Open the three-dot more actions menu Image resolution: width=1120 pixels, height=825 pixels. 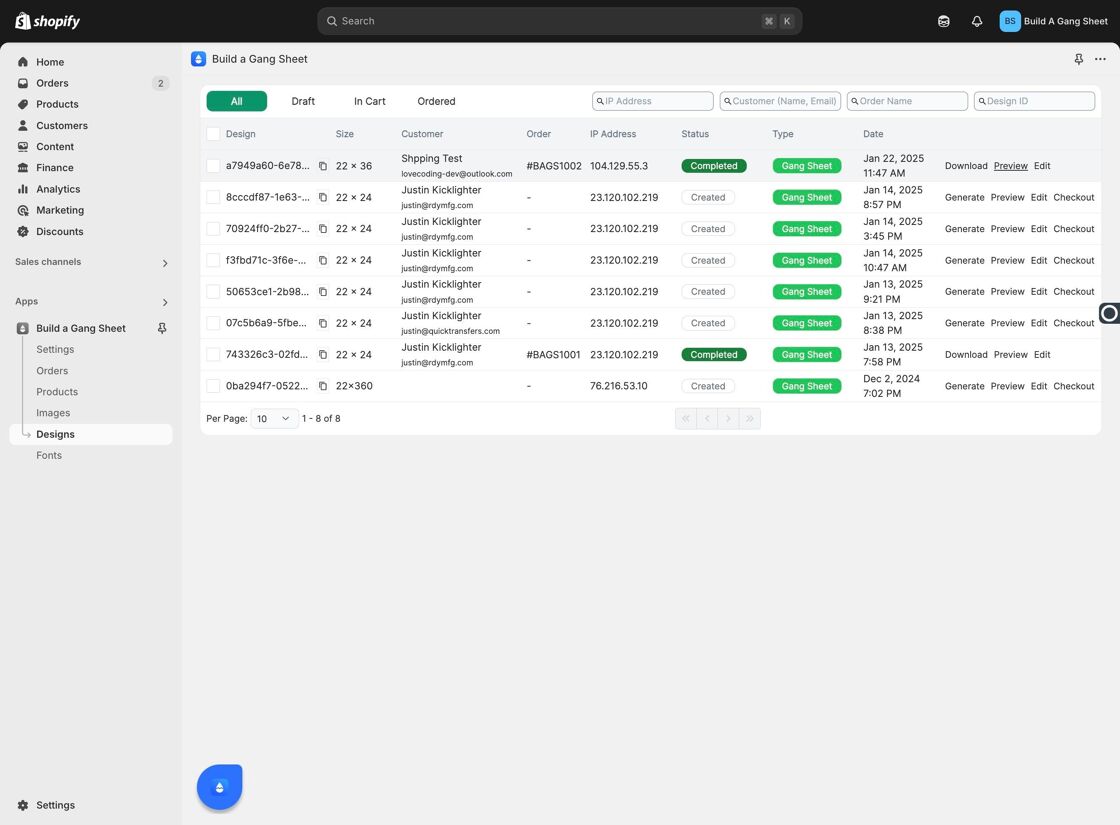1100,59
